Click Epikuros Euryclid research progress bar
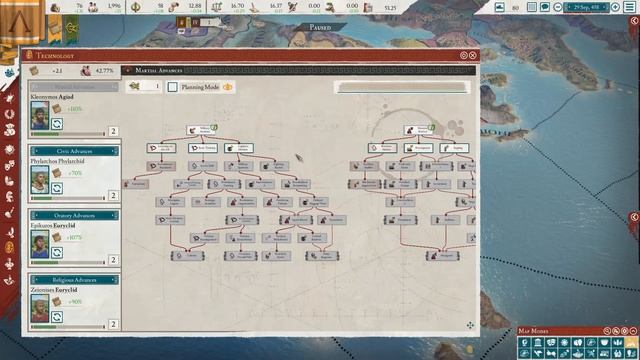 tap(68, 263)
